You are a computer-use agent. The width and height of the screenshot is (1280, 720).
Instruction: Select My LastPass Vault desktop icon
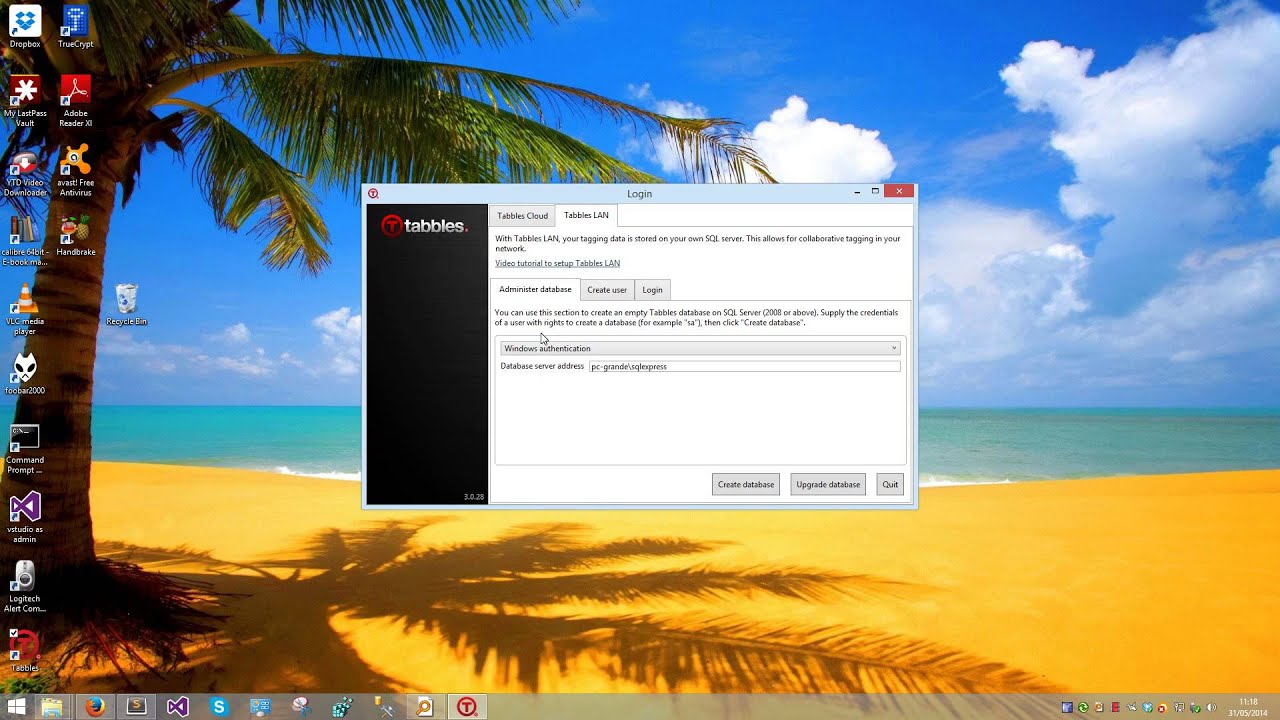[25, 101]
